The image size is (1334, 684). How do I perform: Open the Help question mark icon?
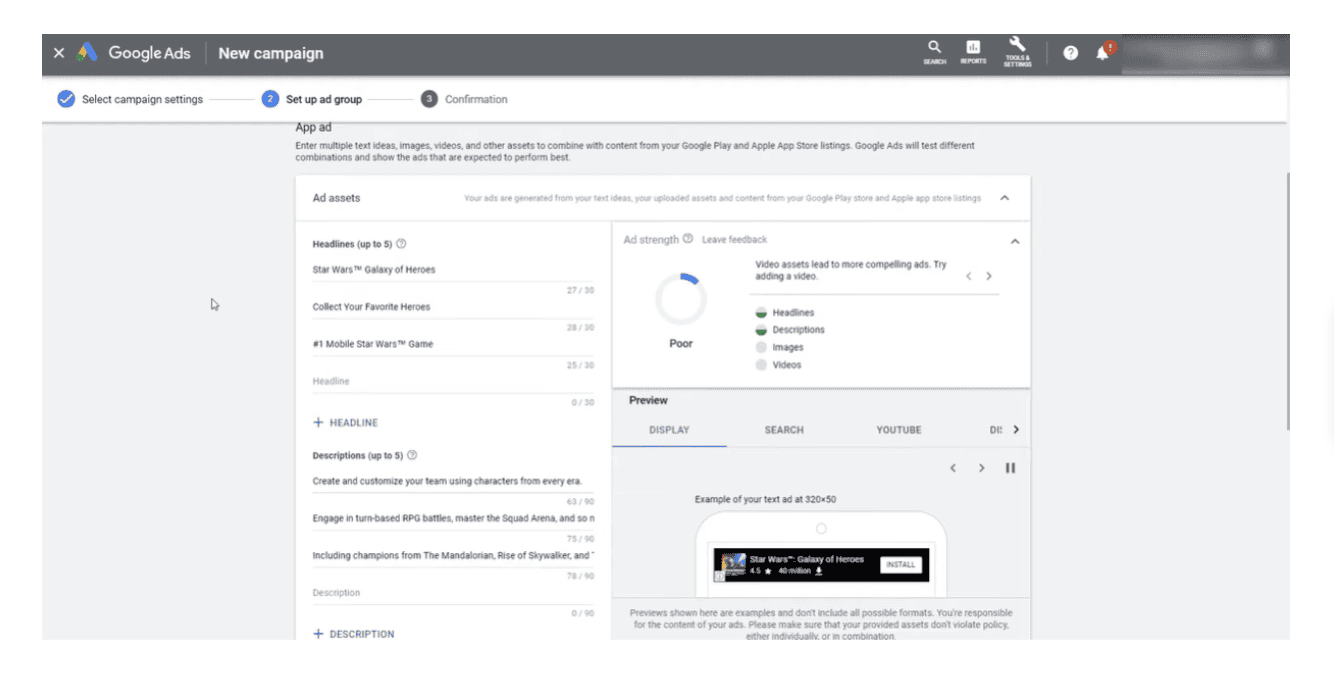coord(1071,53)
